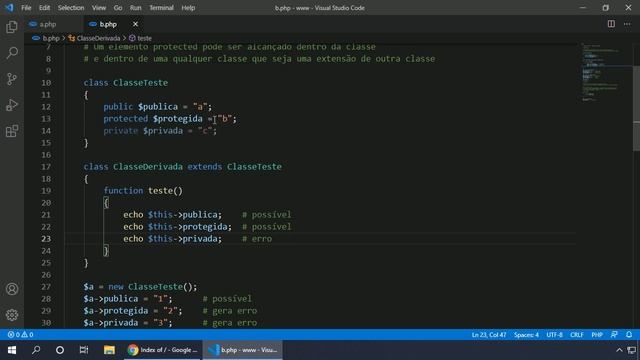Open the Windows taskbar search

(x=36, y=350)
